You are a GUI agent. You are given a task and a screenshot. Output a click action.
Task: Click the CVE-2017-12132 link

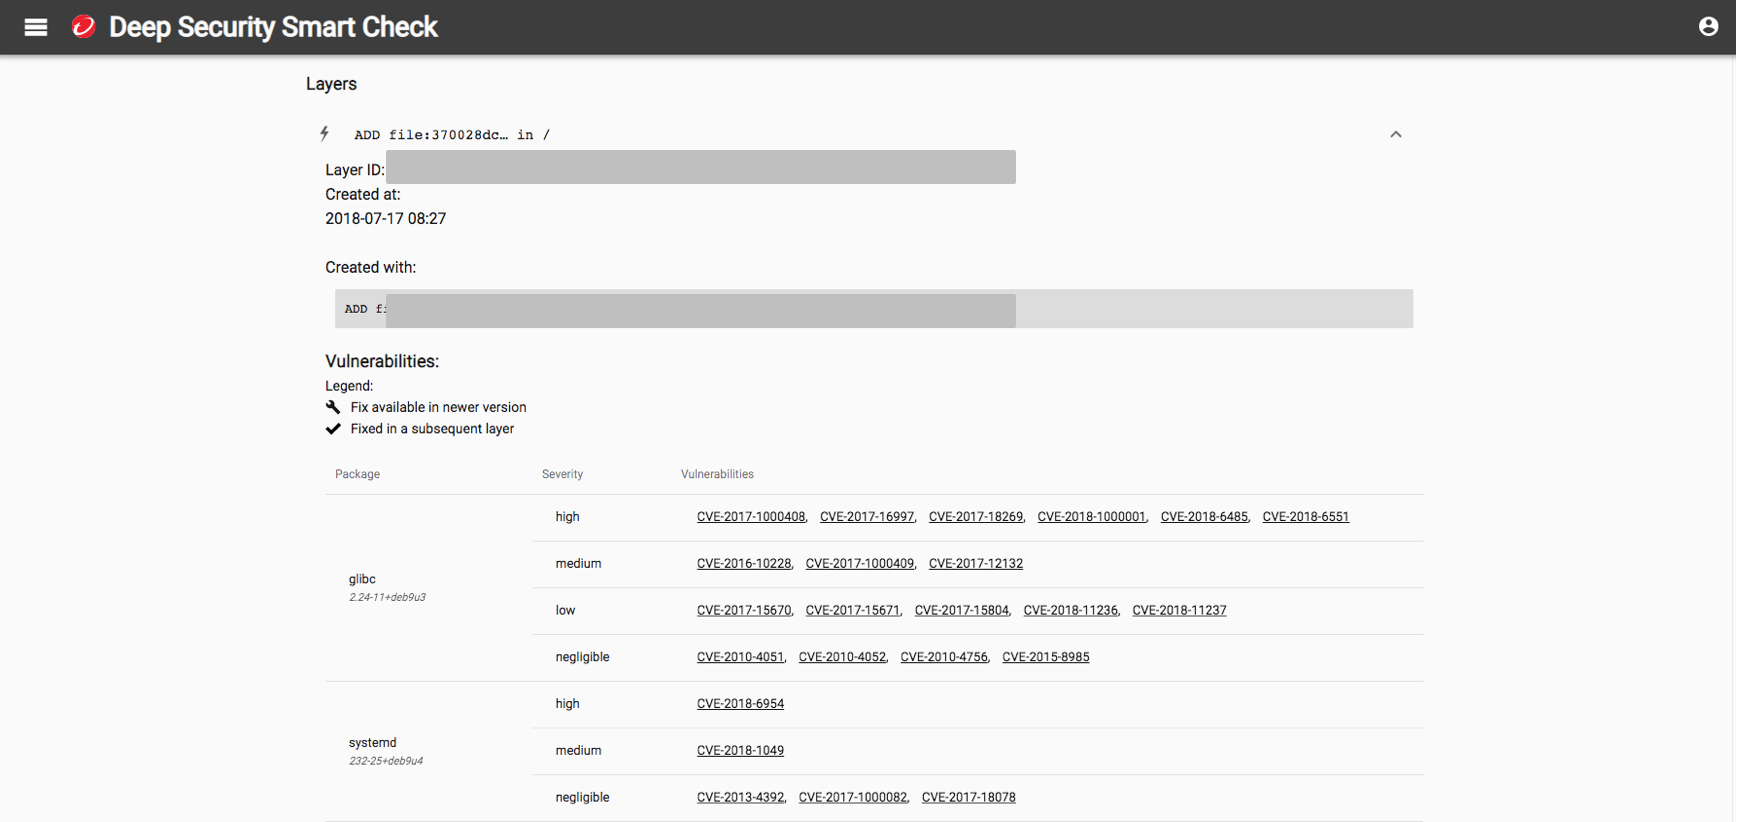(x=975, y=564)
